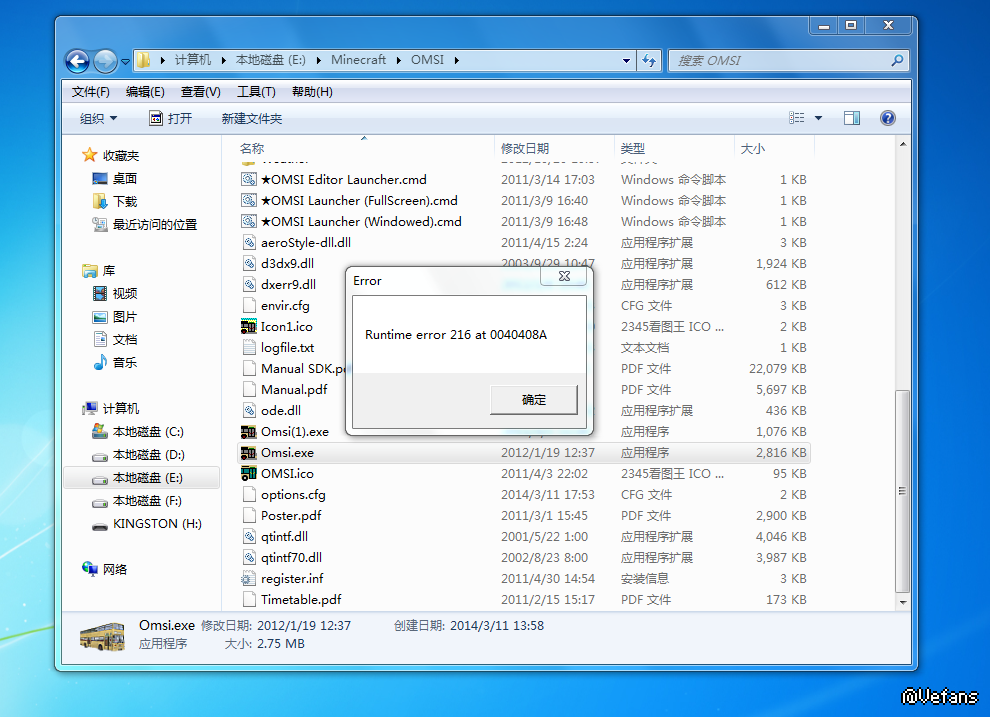
Task: Click the d3dx9.dll file icon
Action: 249,263
